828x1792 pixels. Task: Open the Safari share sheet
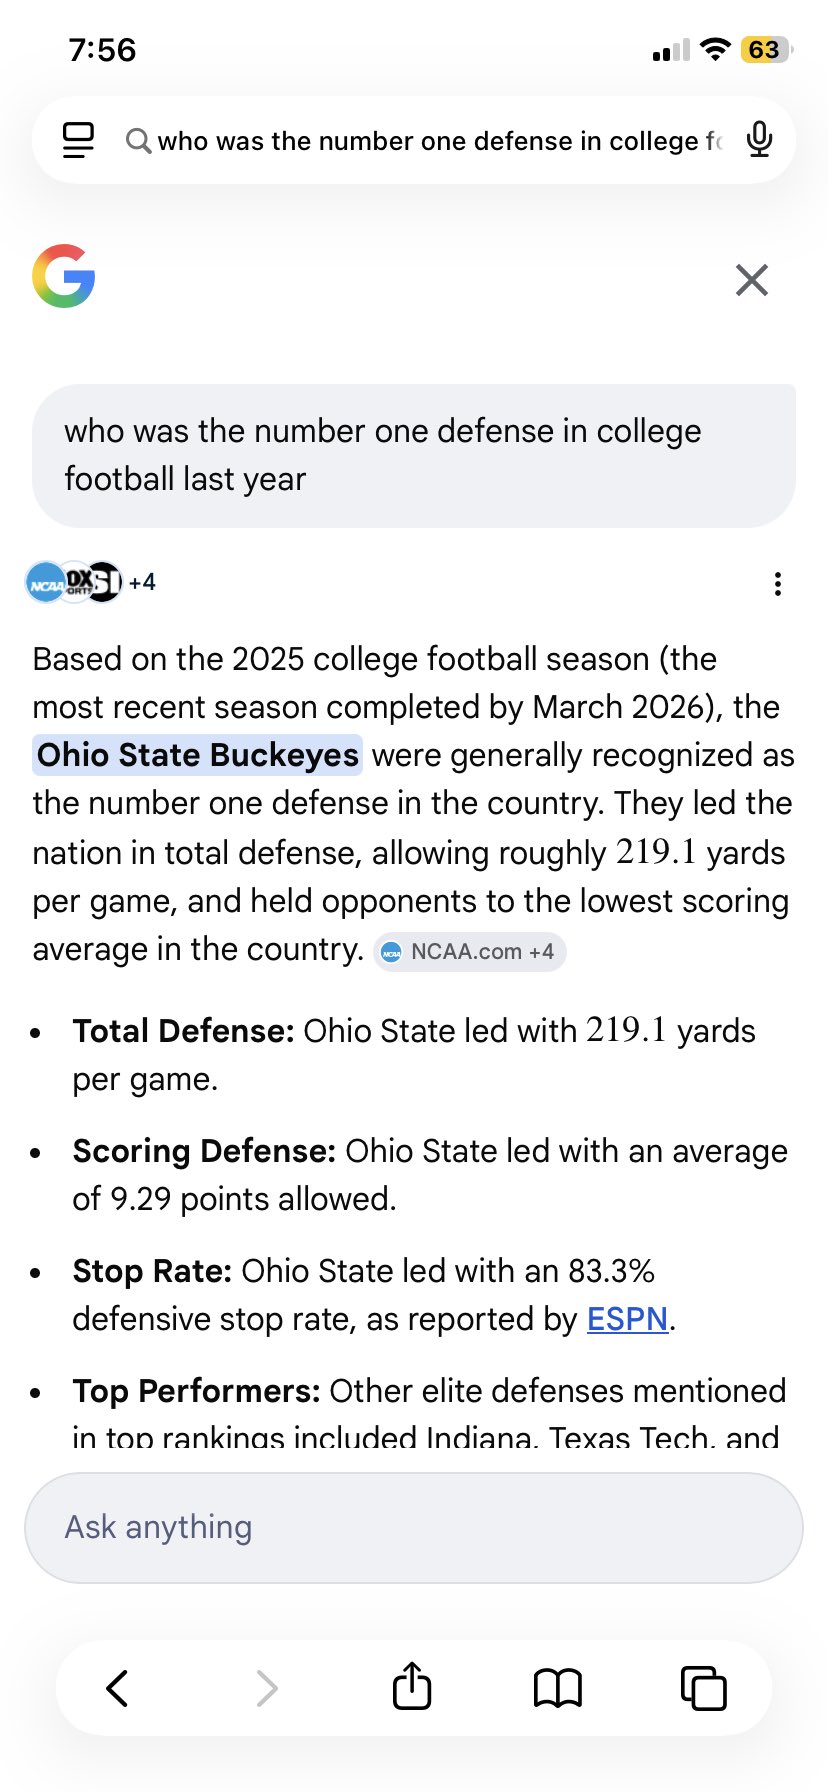click(x=411, y=1687)
